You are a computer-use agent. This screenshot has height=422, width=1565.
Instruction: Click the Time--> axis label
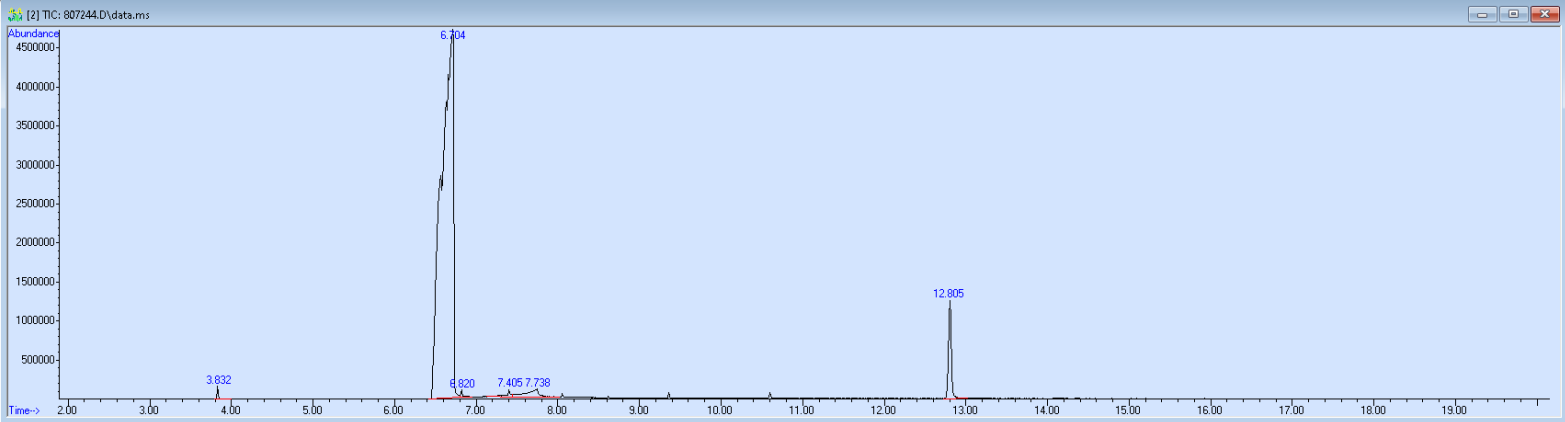(23, 410)
